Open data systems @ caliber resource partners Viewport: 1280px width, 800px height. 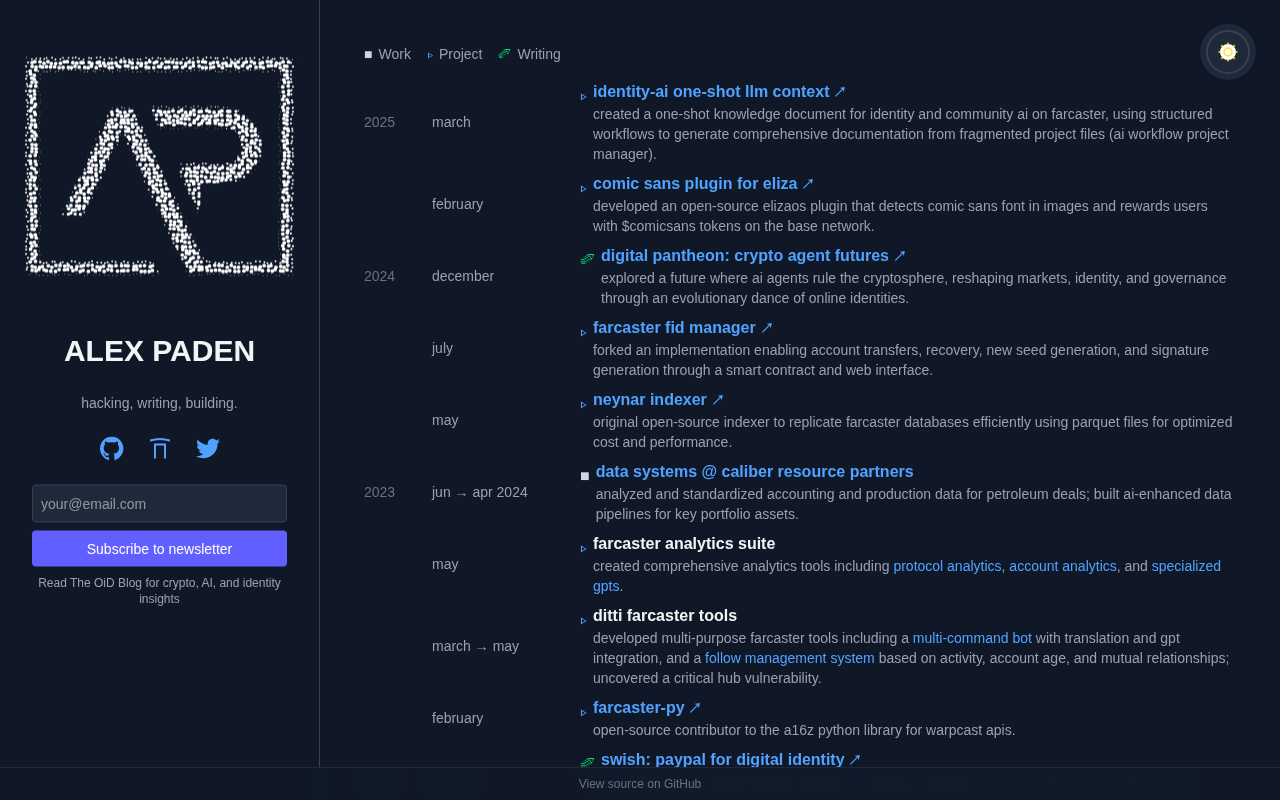(x=754, y=472)
